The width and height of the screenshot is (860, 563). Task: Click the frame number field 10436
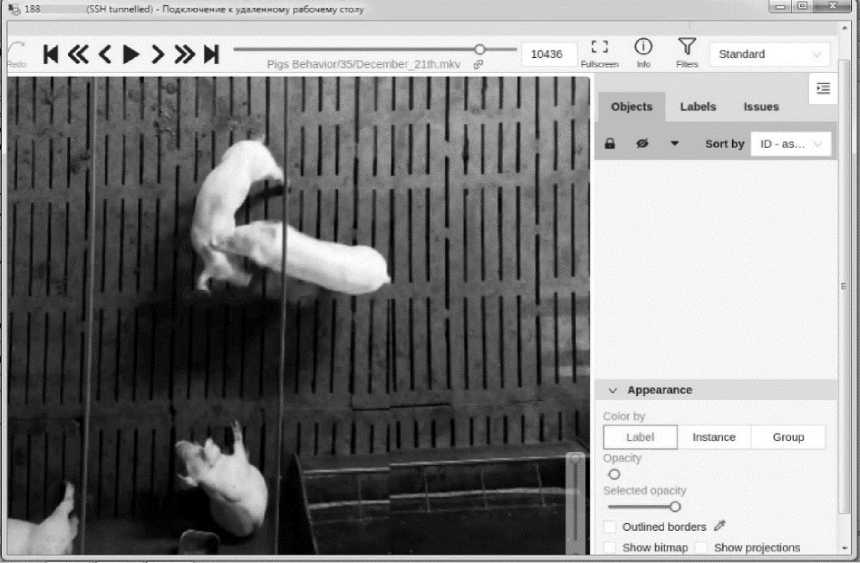pos(547,54)
